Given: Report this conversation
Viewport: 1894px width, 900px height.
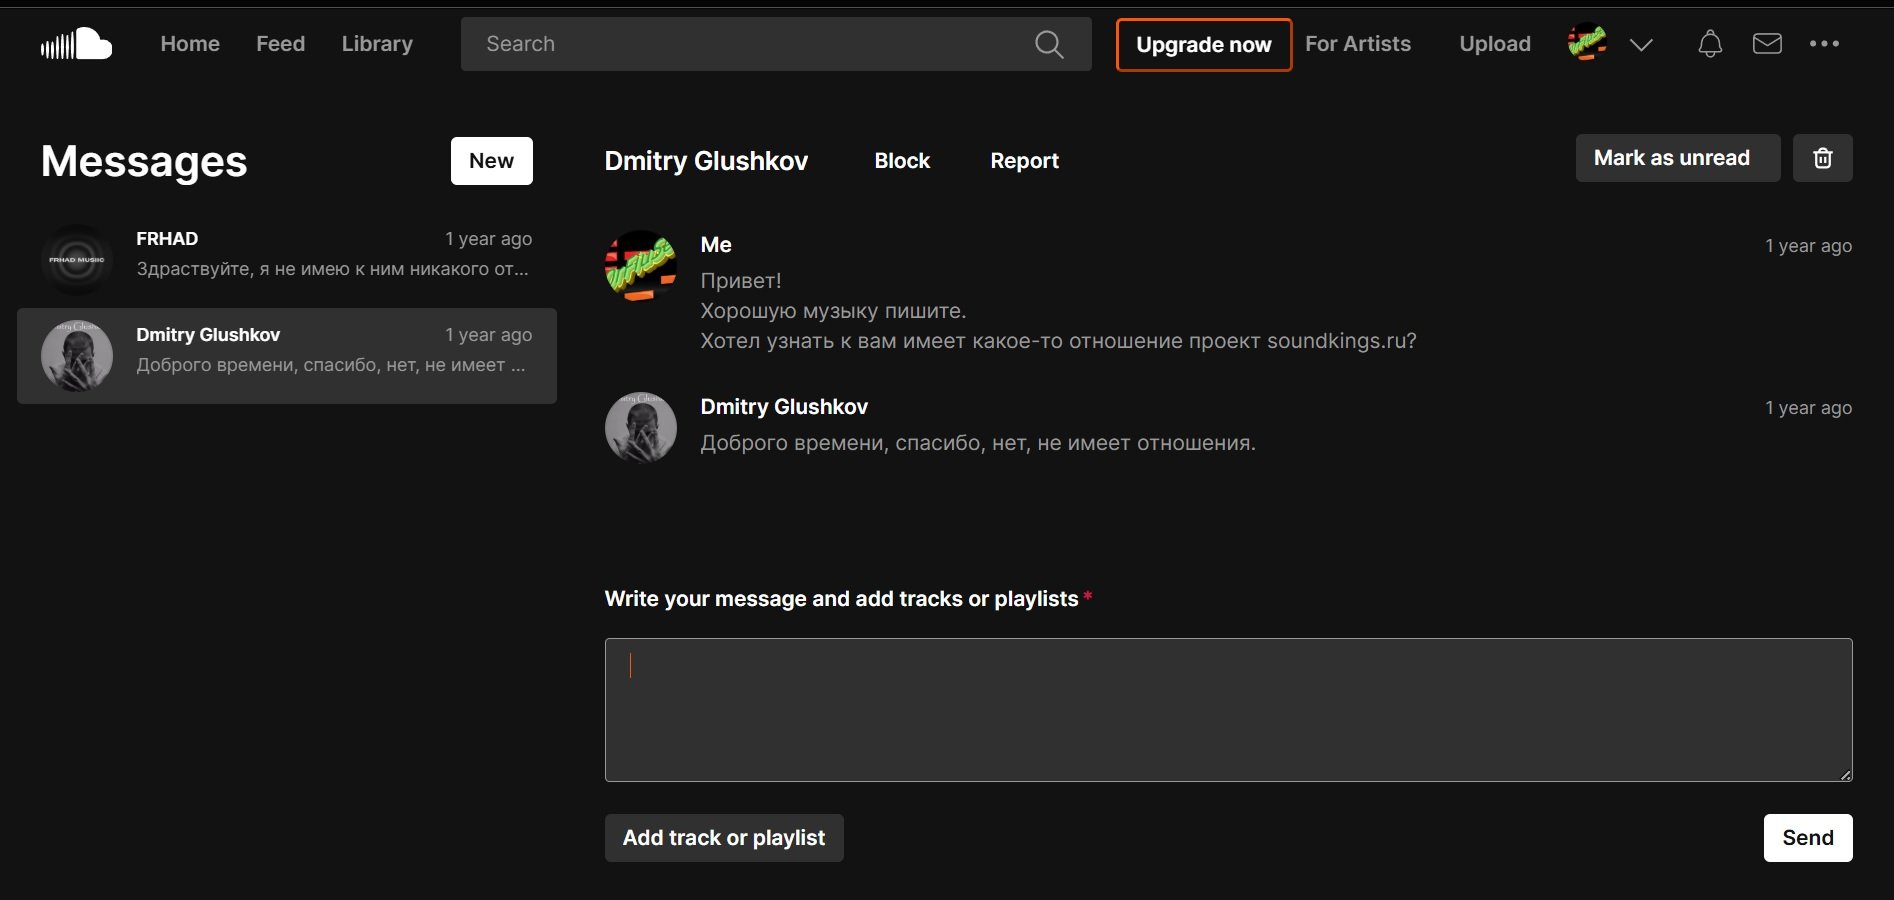Looking at the screenshot, I should point(1024,161).
